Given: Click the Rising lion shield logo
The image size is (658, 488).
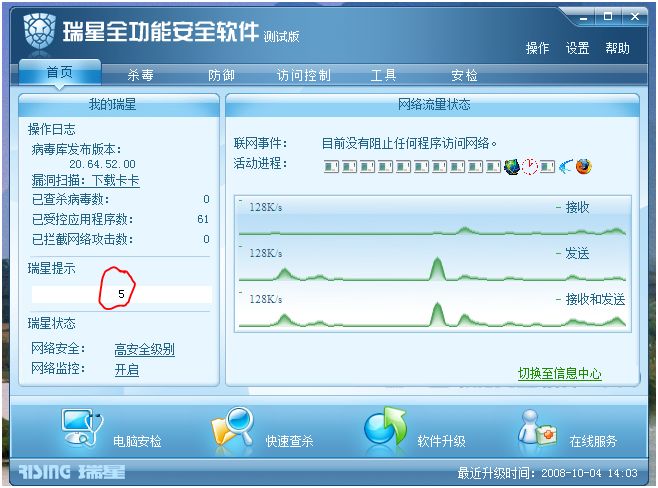Looking at the screenshot, I should [40, 30].
